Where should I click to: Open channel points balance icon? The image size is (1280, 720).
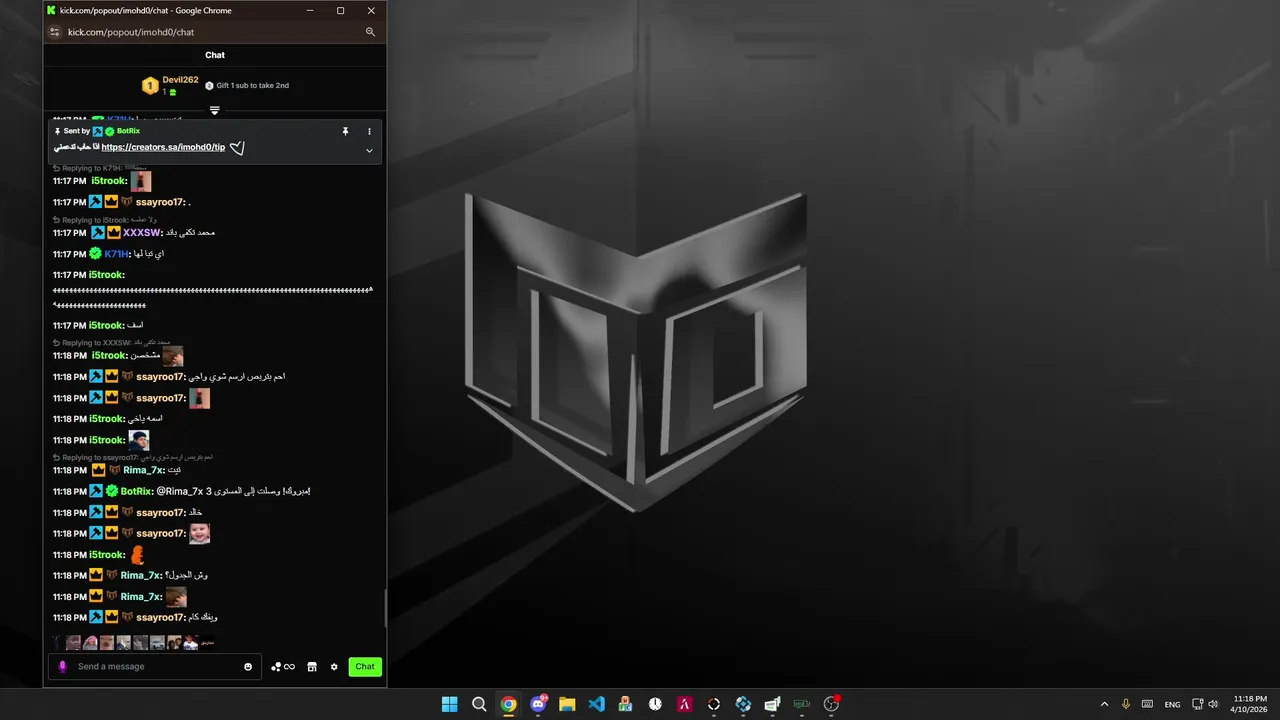[283, 667]
